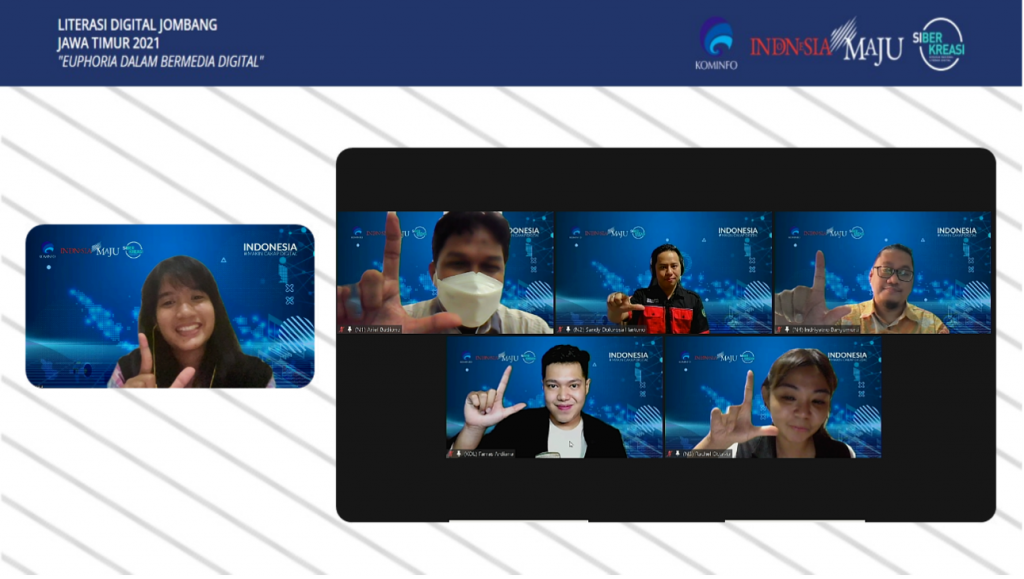Select the N1 video tile with the masked participant
Screen dimensions: 1024x579
[x=444, y=272]
